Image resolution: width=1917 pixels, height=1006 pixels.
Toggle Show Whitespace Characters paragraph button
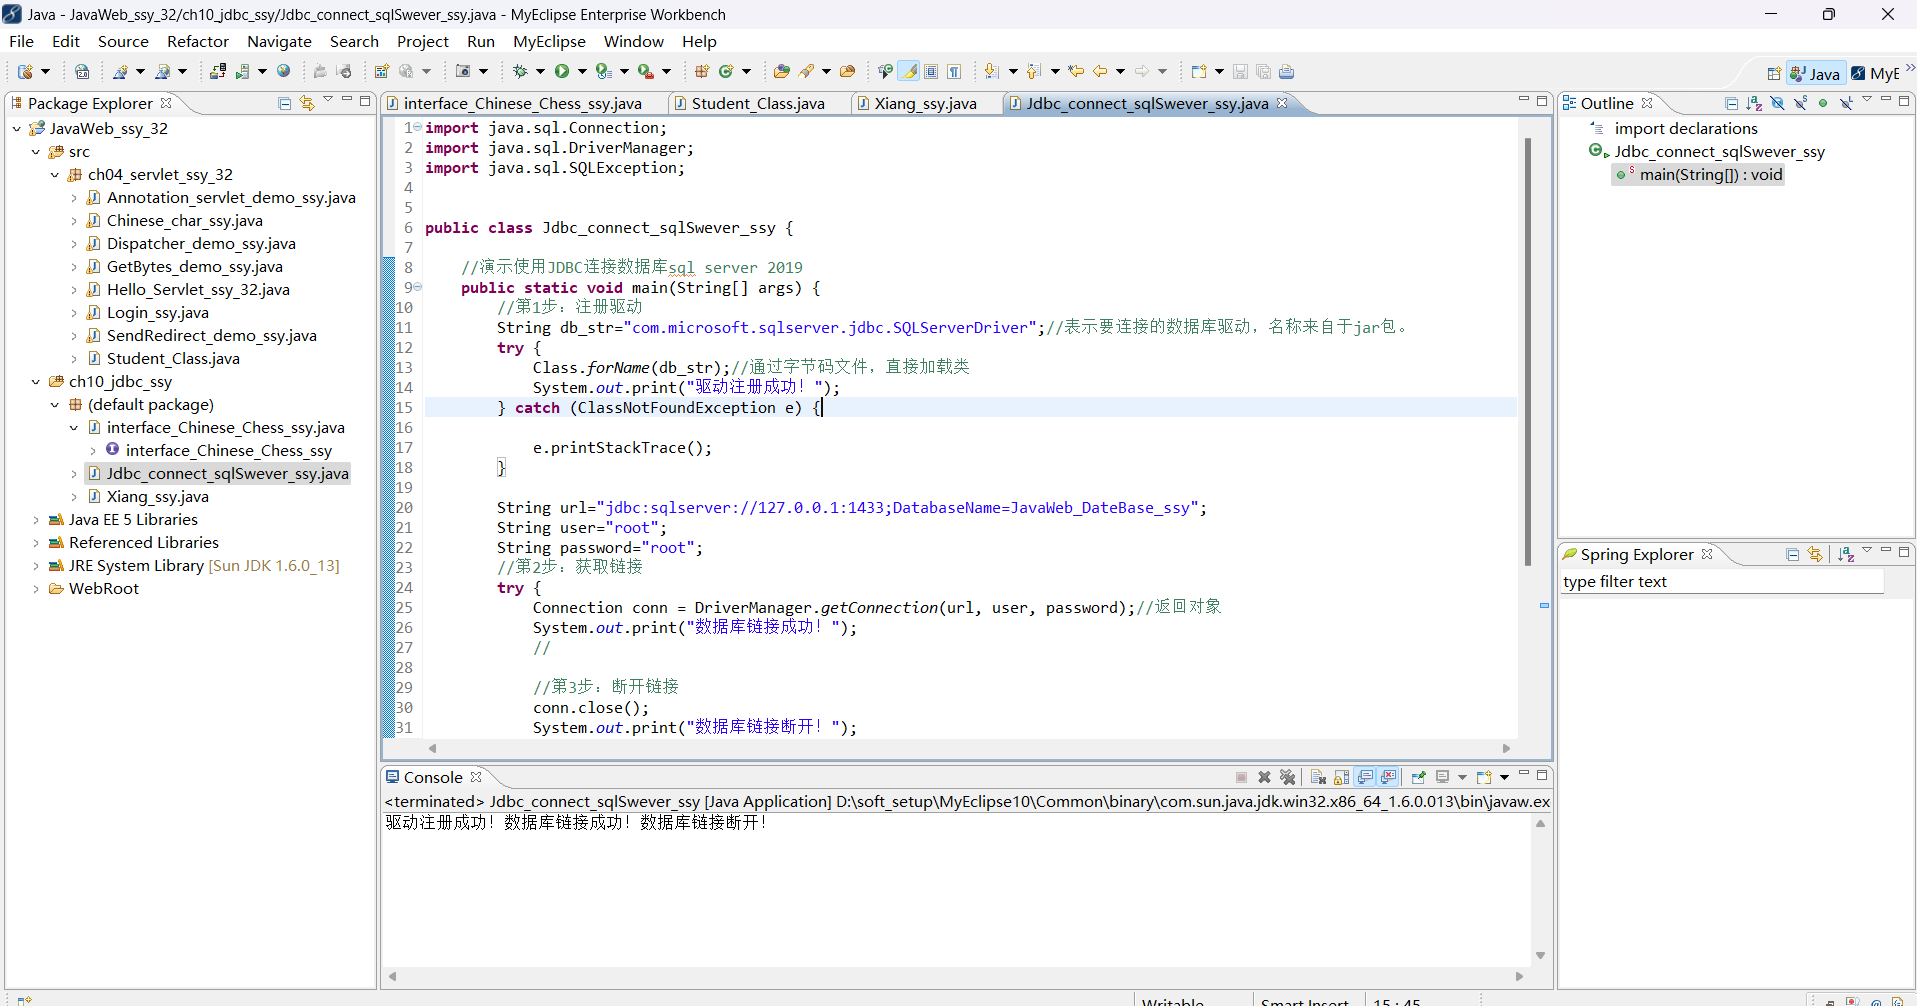(955, 71)
